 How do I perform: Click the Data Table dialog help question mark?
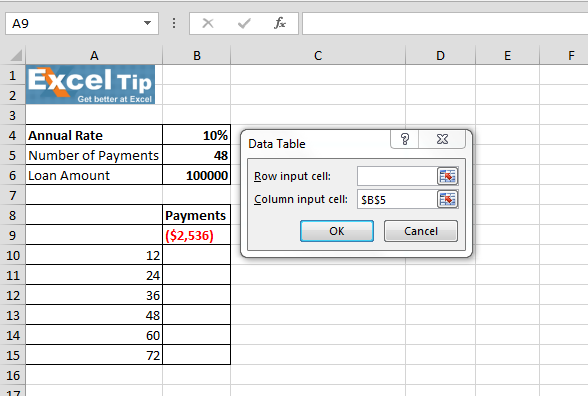[x=405, y=139]
